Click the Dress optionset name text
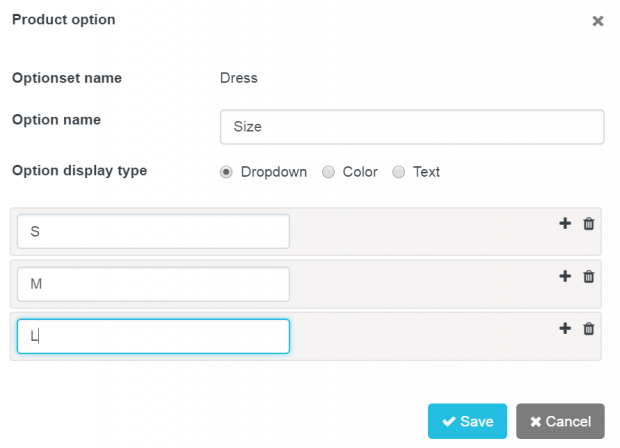Image resolution: width=620 pixels, height=448 pixels. pyautogui.click(x=239, y=78)
